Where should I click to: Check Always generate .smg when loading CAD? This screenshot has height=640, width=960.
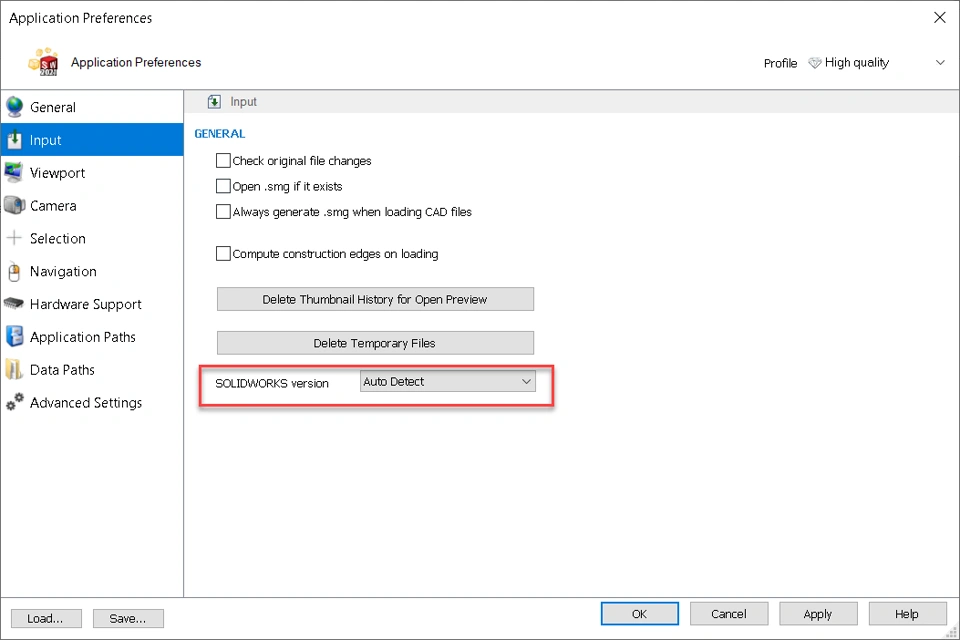tap(223, 212)
